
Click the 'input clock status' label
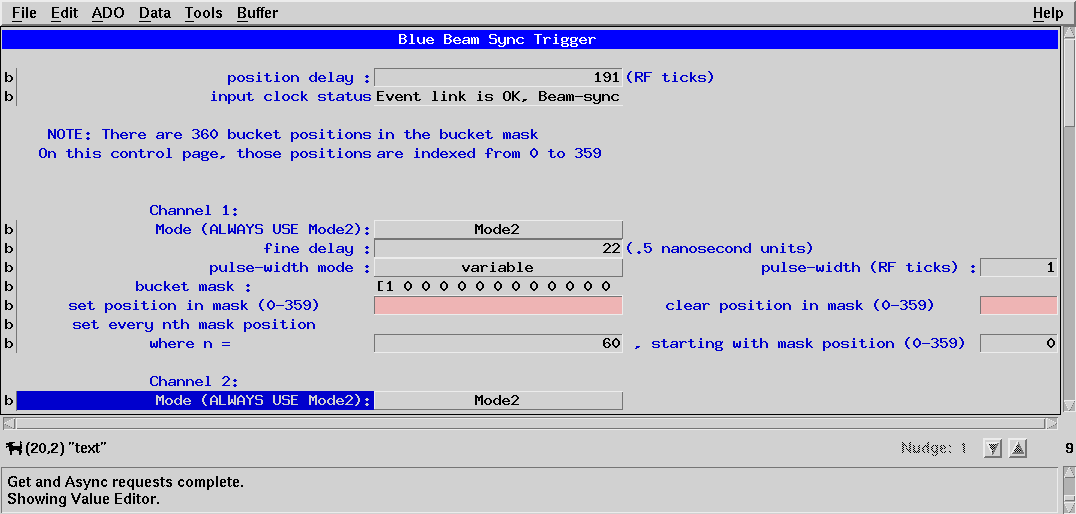click(290, 97)
